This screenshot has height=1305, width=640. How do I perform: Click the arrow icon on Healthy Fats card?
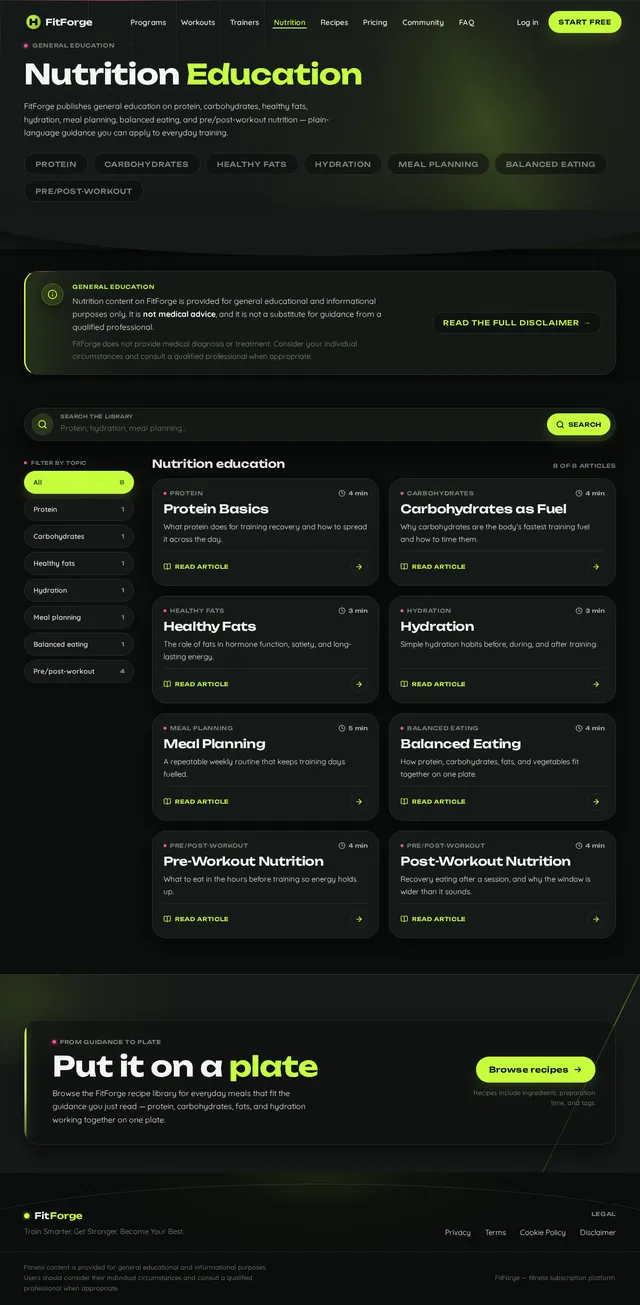(359, 684)
